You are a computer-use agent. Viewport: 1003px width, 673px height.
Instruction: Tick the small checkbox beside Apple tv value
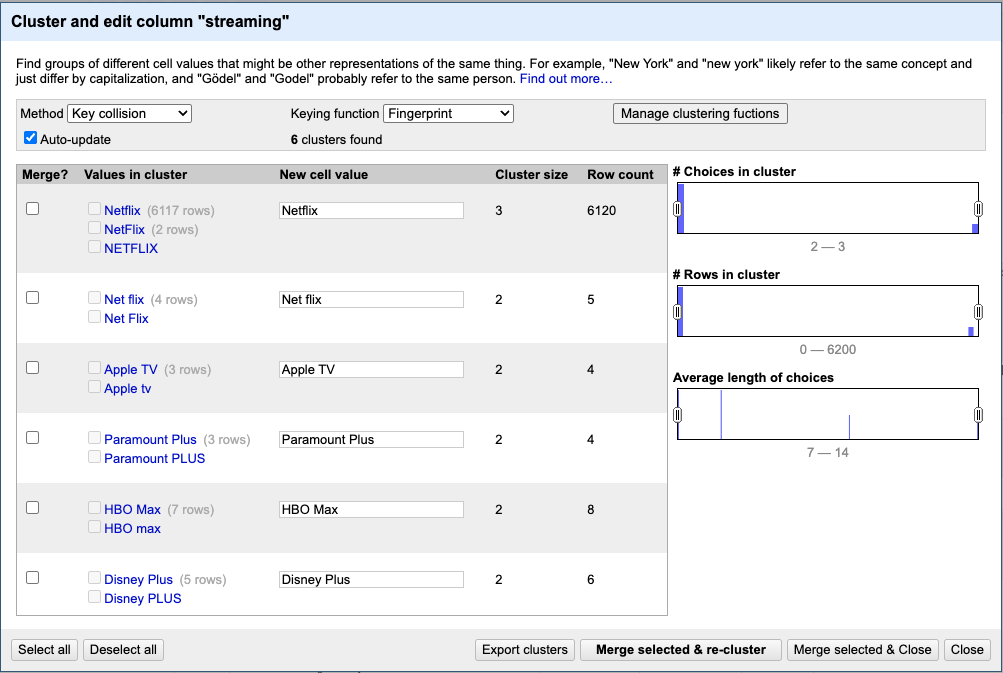pos(94,387)
